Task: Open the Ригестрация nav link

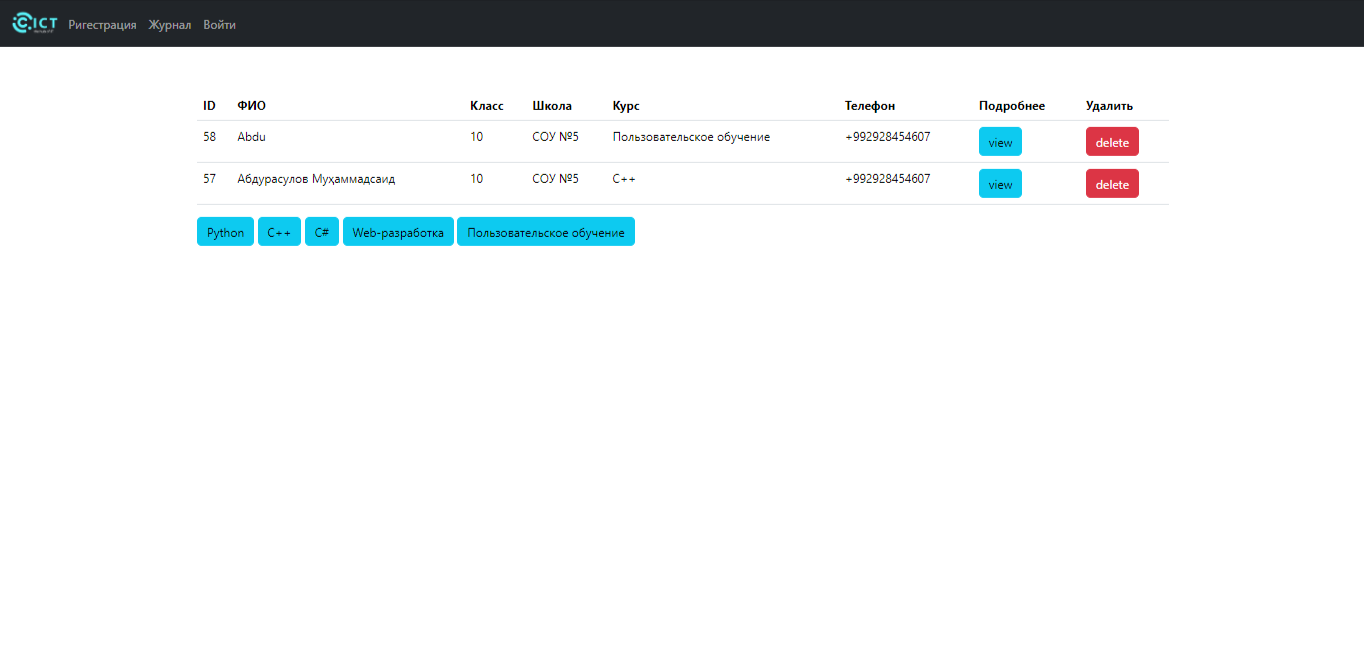Action: coord(102,25)
